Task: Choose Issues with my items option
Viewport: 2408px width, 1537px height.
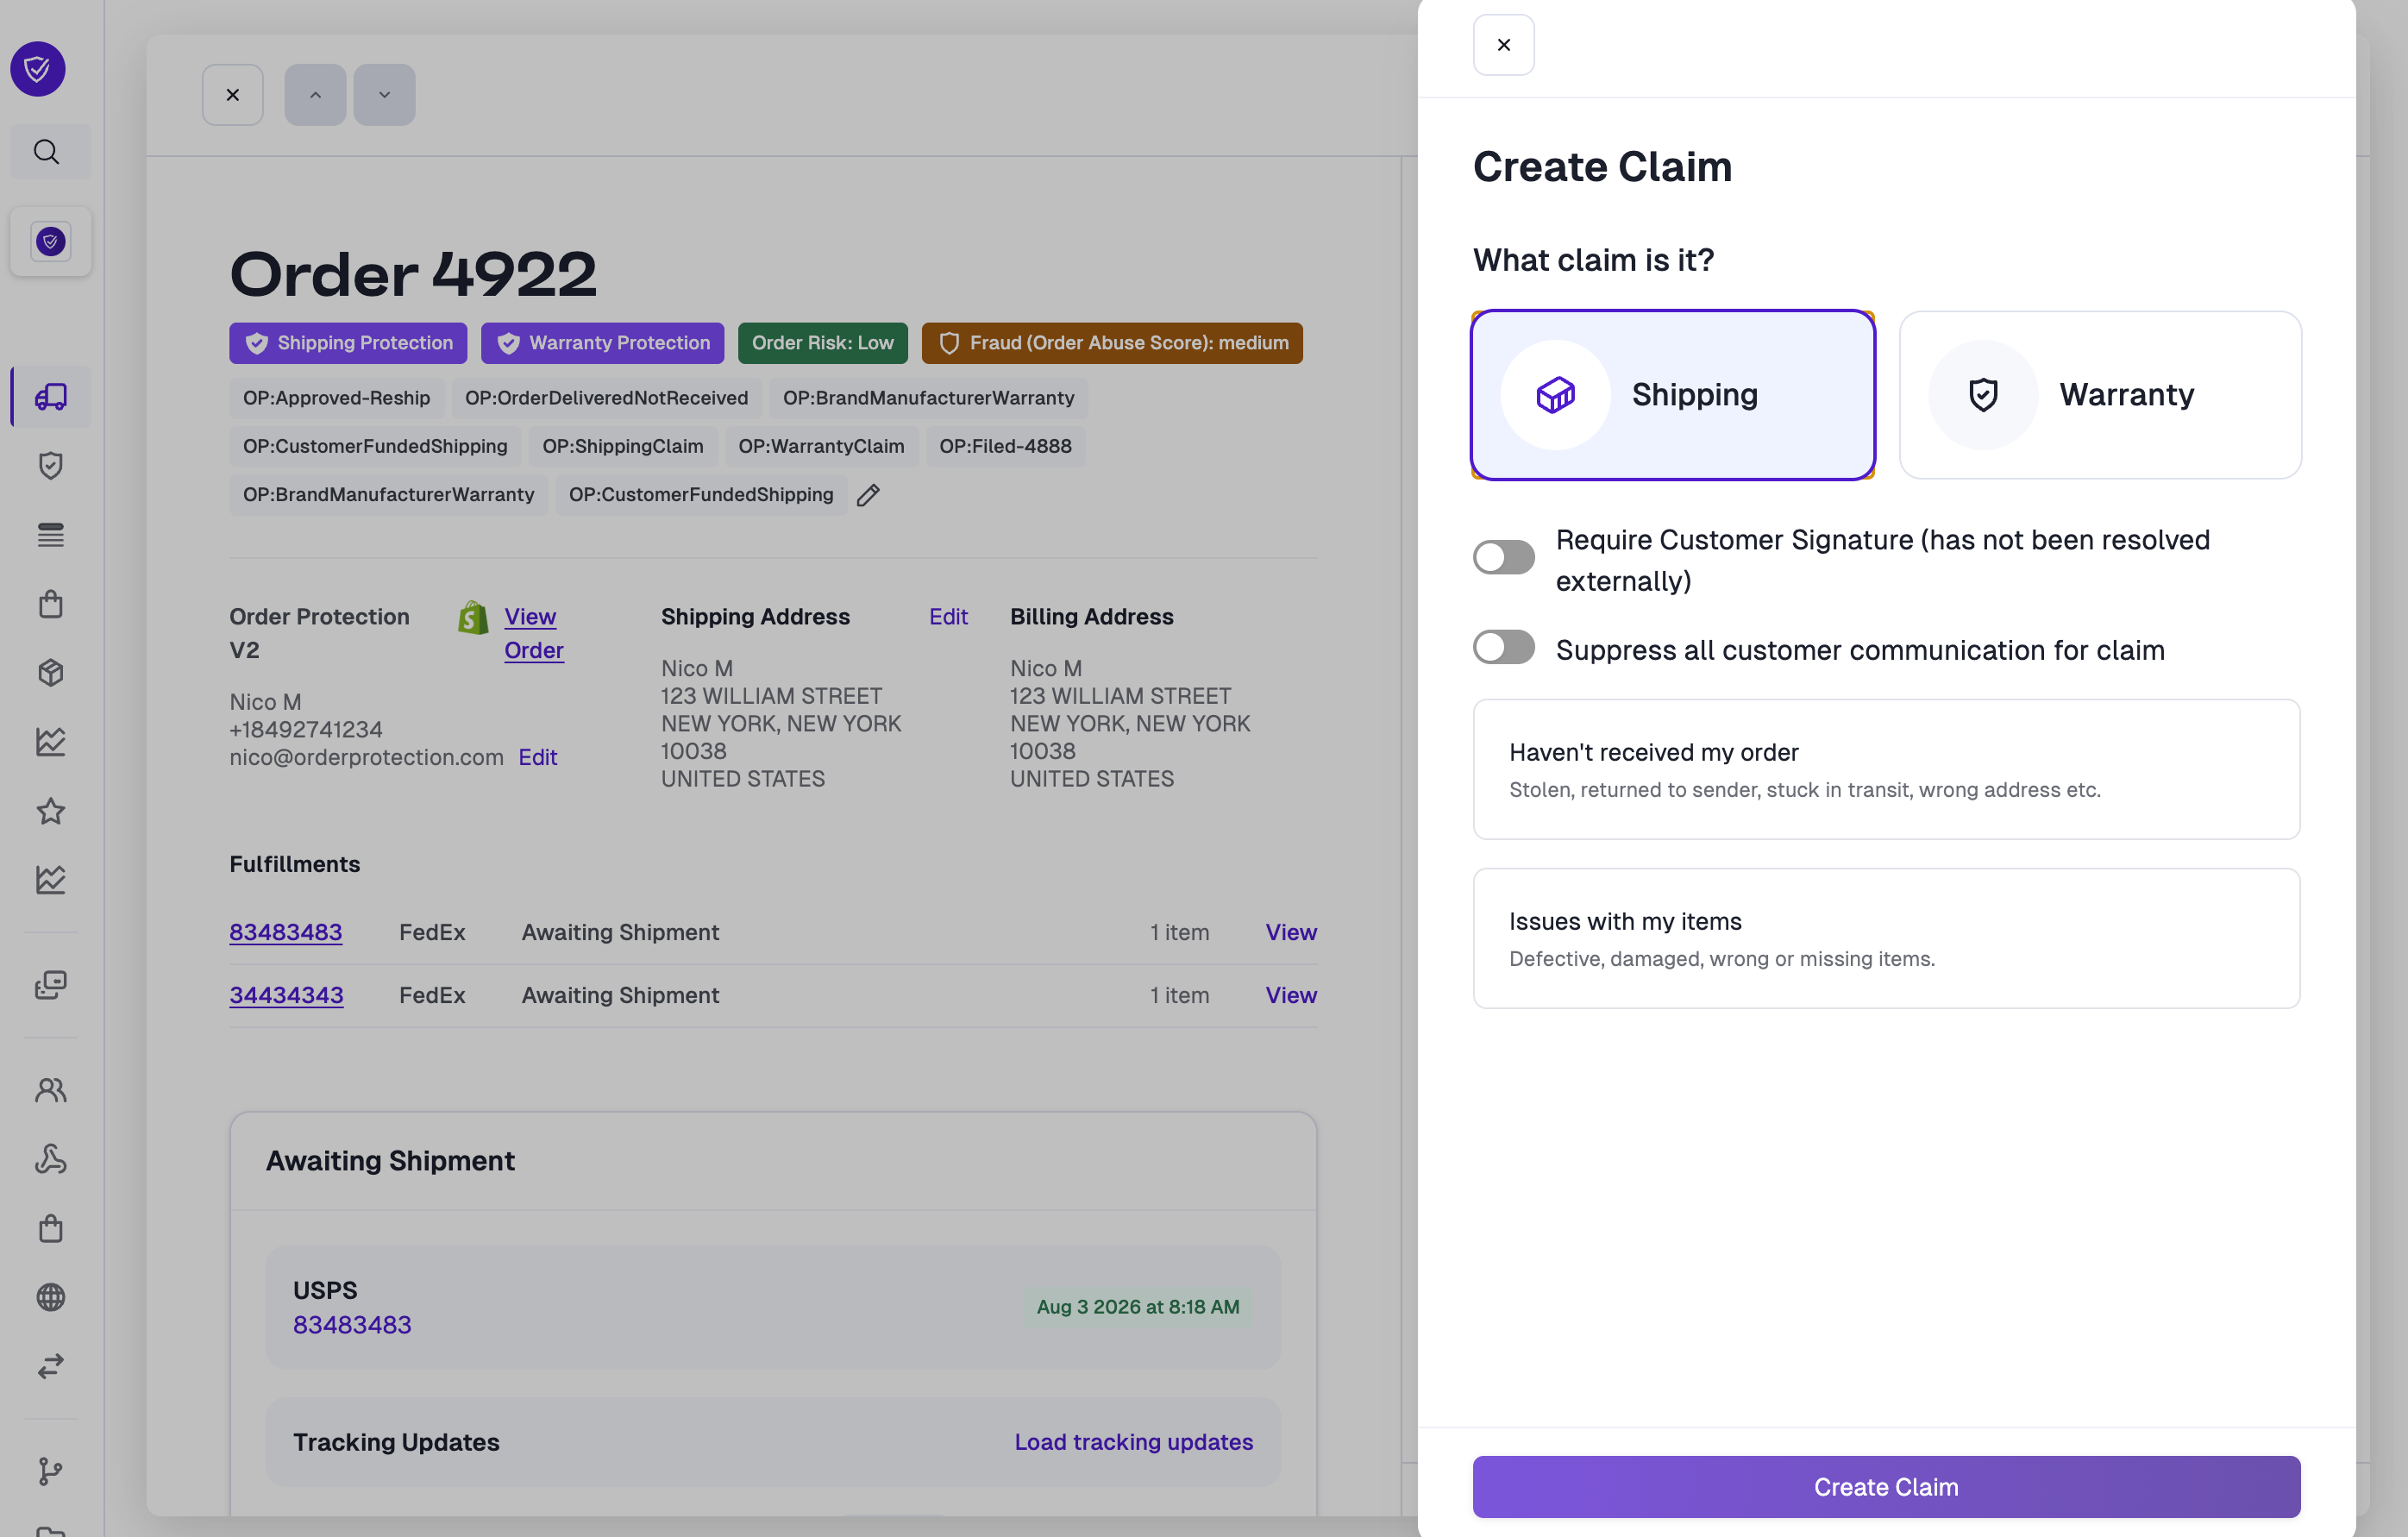Action: point(1886,938)
